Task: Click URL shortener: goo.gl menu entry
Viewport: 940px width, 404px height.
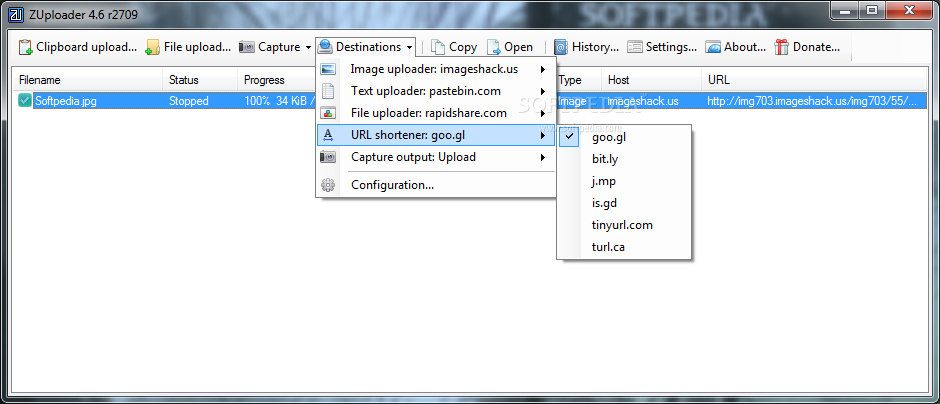Action: pyautogui.click(x=436, y=135)
